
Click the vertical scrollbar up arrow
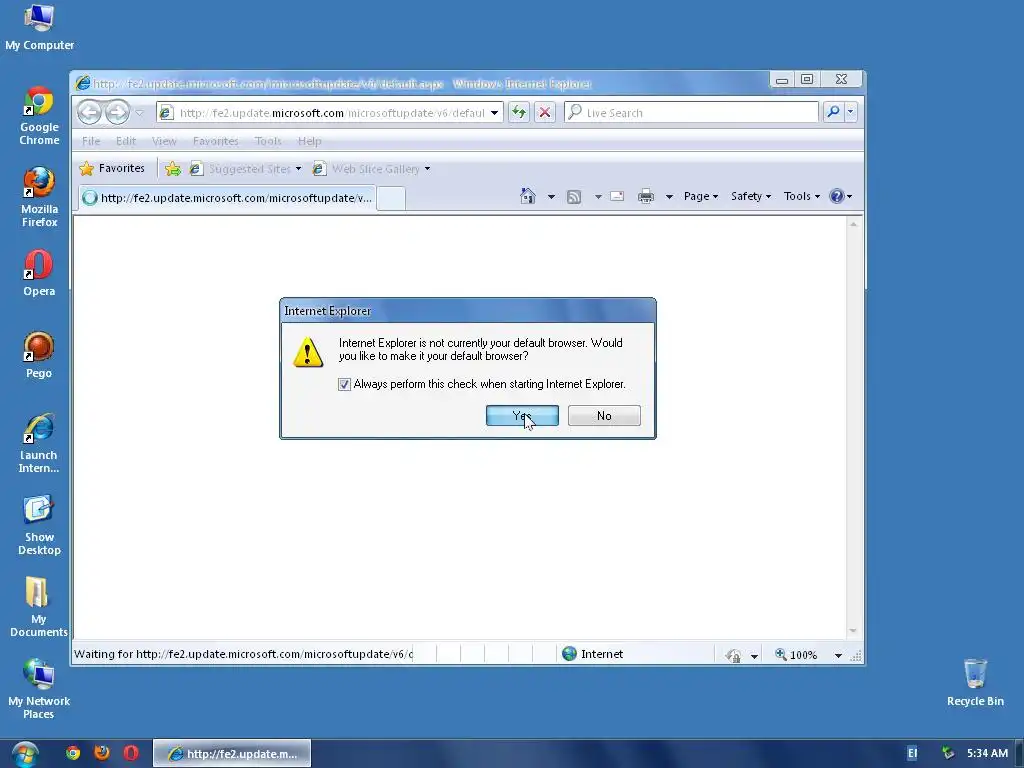(x=853, y=225)
